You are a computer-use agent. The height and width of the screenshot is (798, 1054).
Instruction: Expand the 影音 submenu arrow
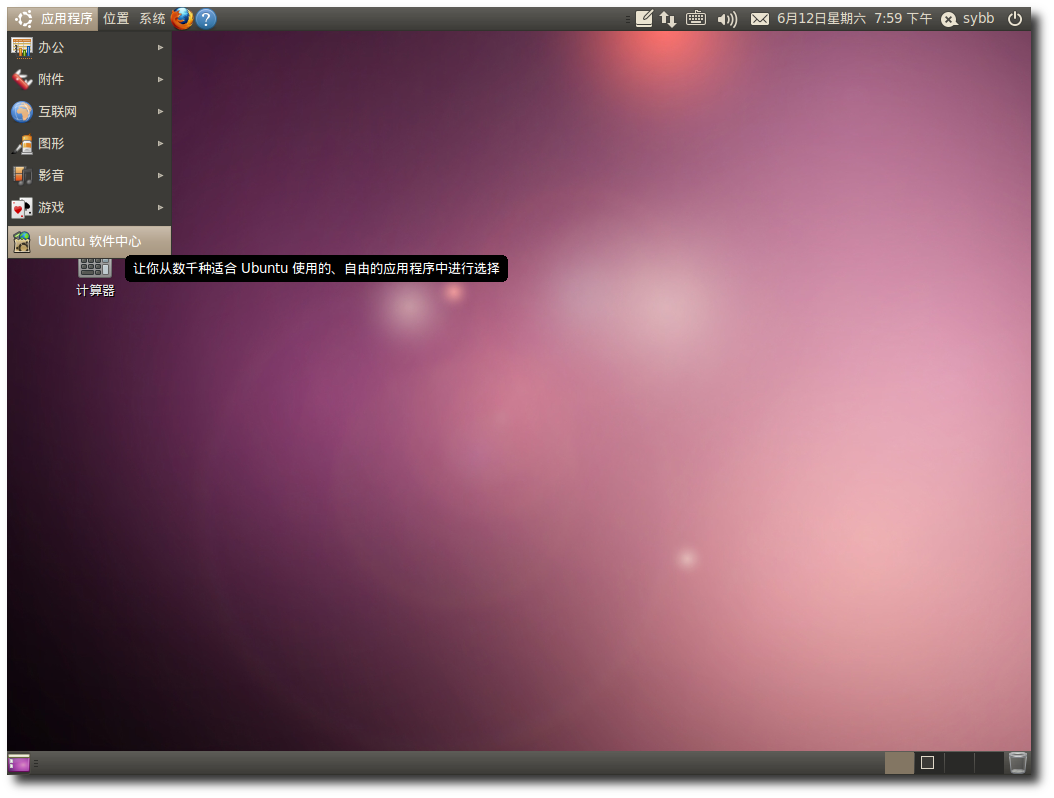(161, 175)
